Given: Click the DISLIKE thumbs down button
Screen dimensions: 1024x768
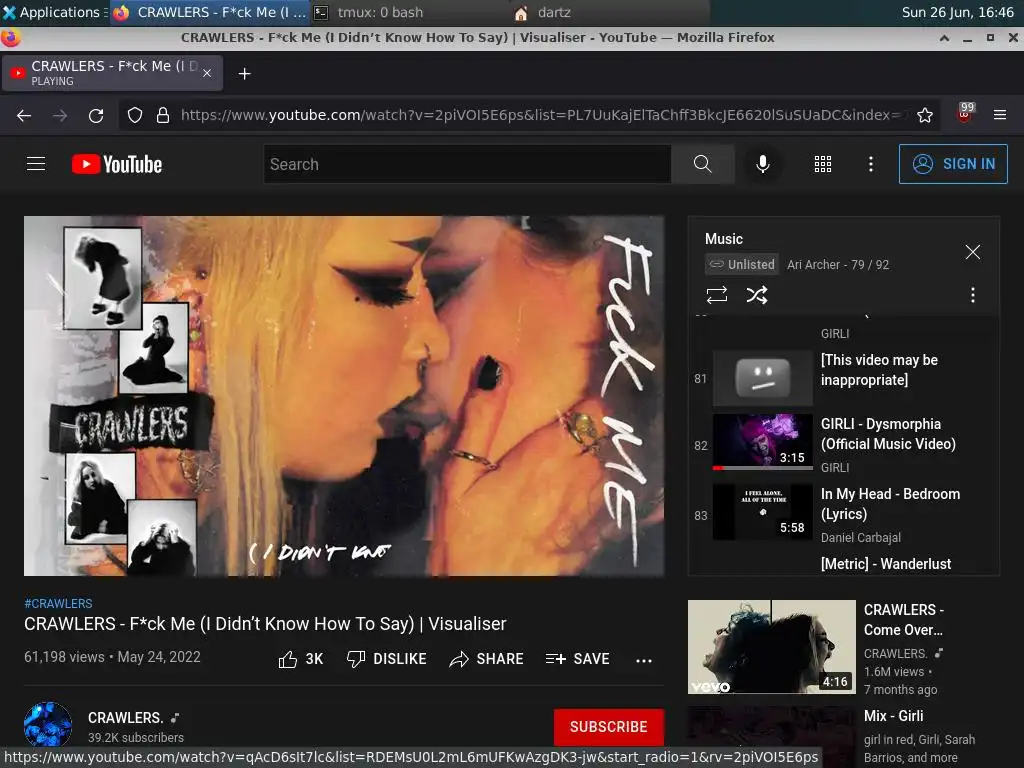Looking at the screenshot, I should tap(387, 660).
